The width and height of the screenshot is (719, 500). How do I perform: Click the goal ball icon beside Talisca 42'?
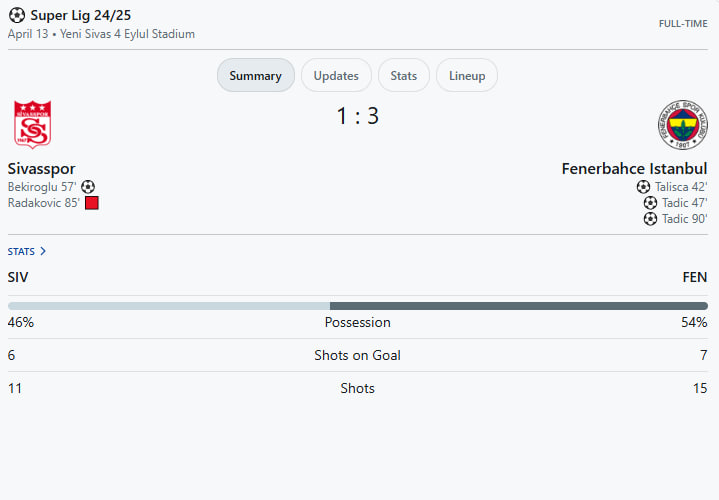(x=643, y=187)
